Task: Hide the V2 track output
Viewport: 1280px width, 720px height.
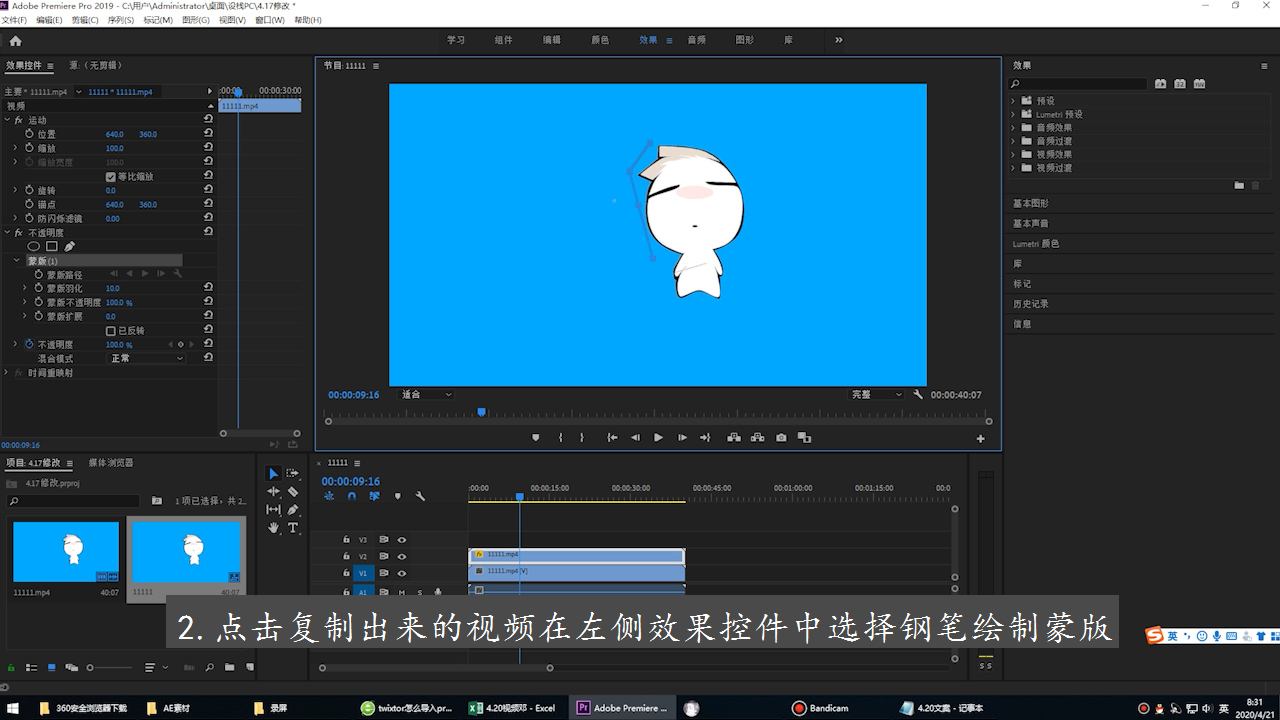Action: [x=402, y=556]
